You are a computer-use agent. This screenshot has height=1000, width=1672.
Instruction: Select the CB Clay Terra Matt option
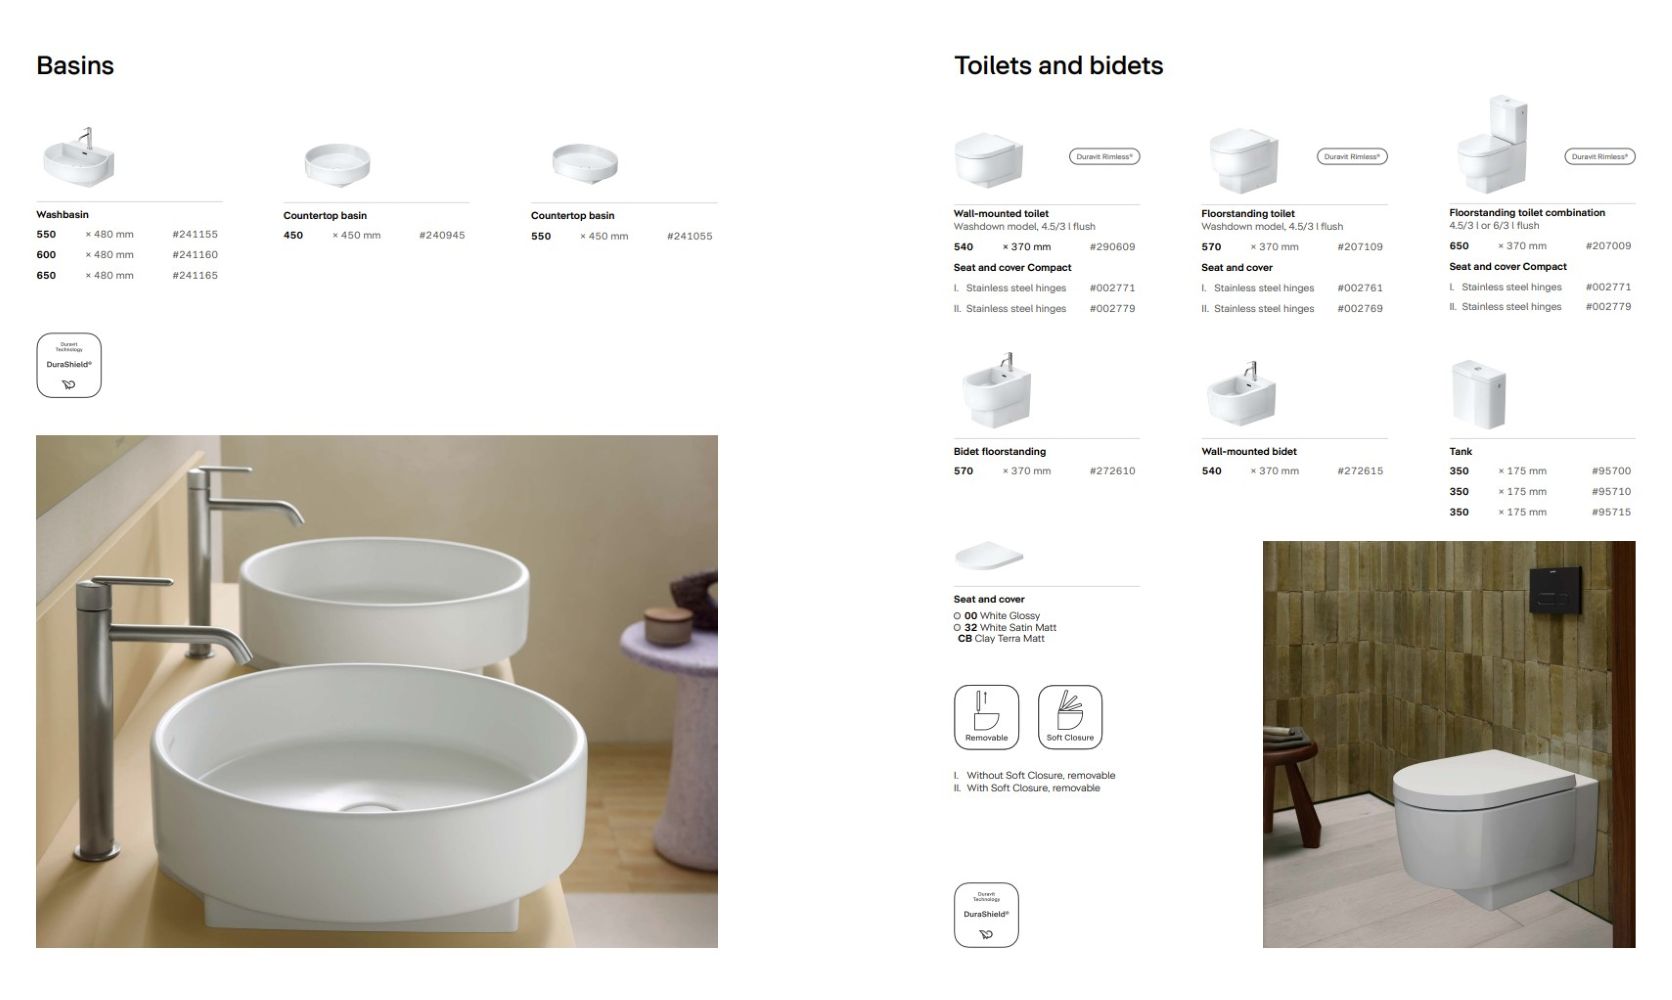[x=1001, y=639]
